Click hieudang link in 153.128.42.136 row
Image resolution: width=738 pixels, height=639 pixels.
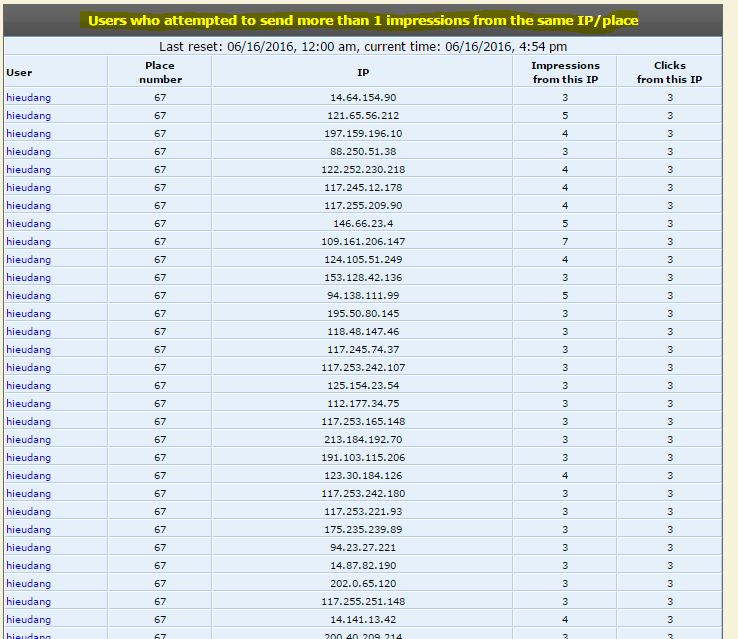(28, 278)
